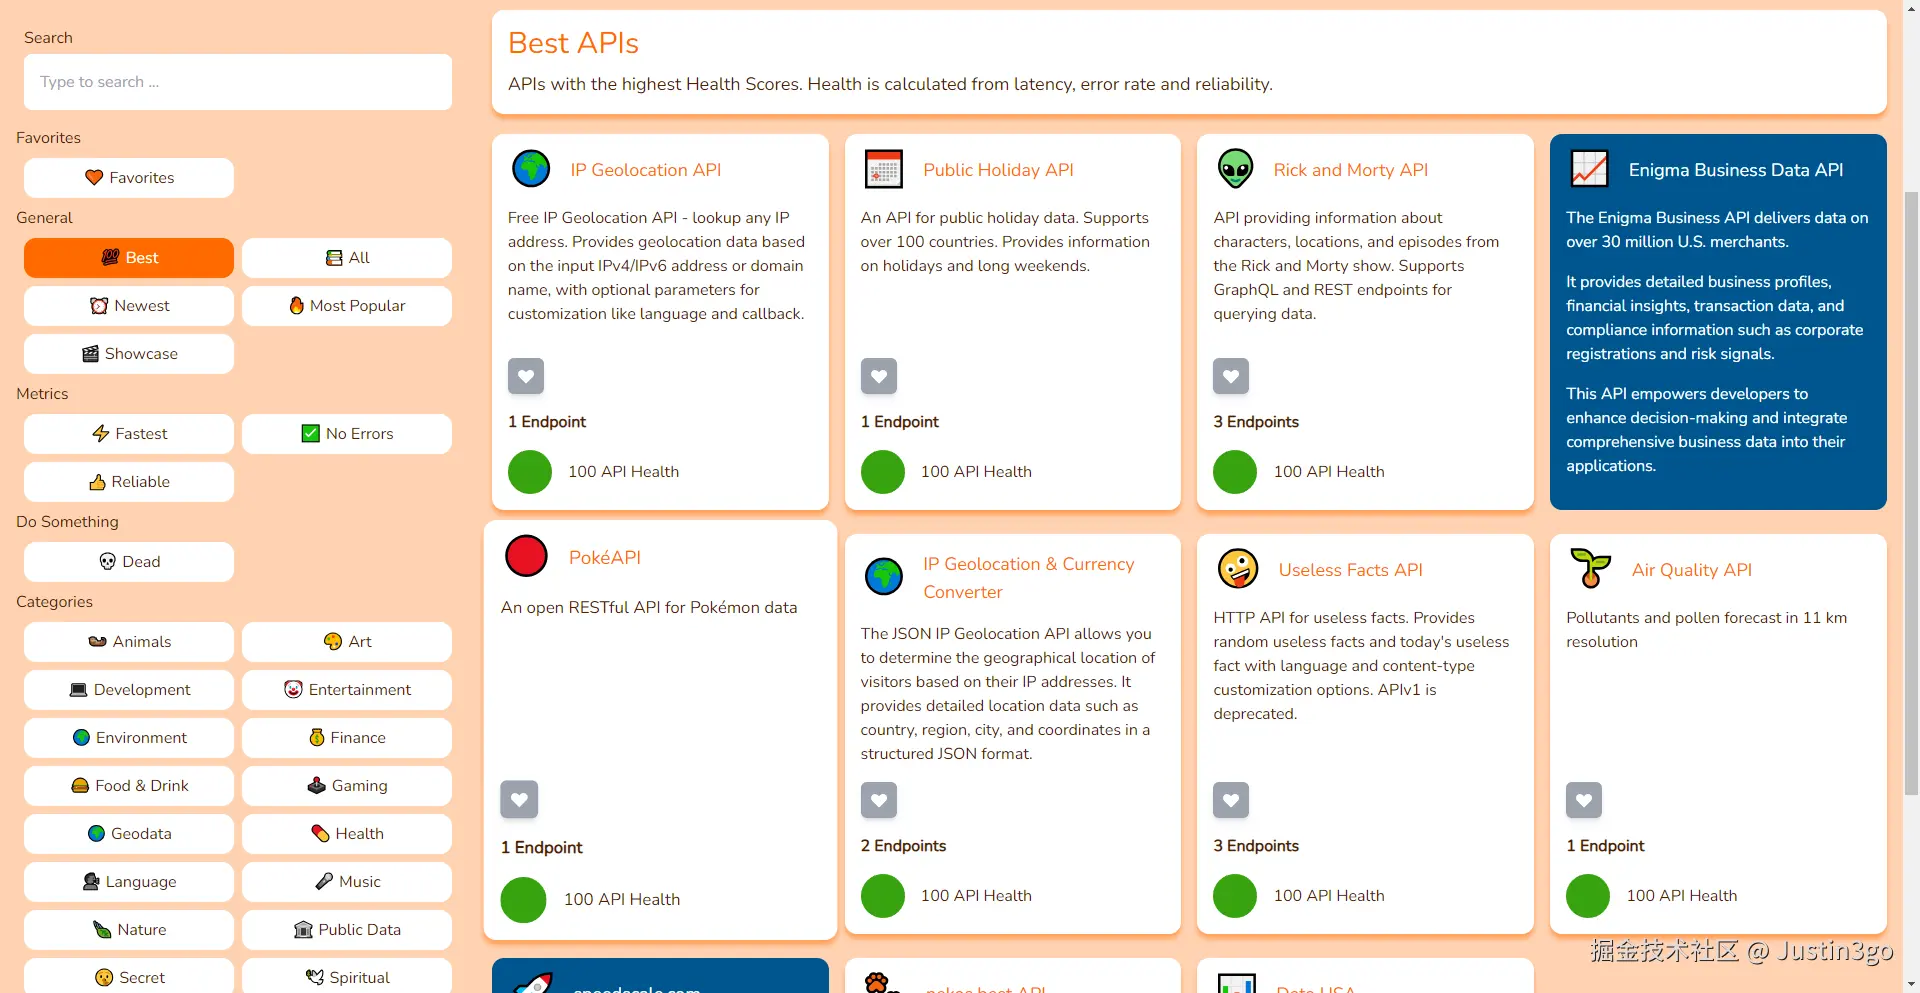The height and width of the screenshot is (993, 1920).
Task: Switch to the Most Popular filter
Action: pos(347,306)
